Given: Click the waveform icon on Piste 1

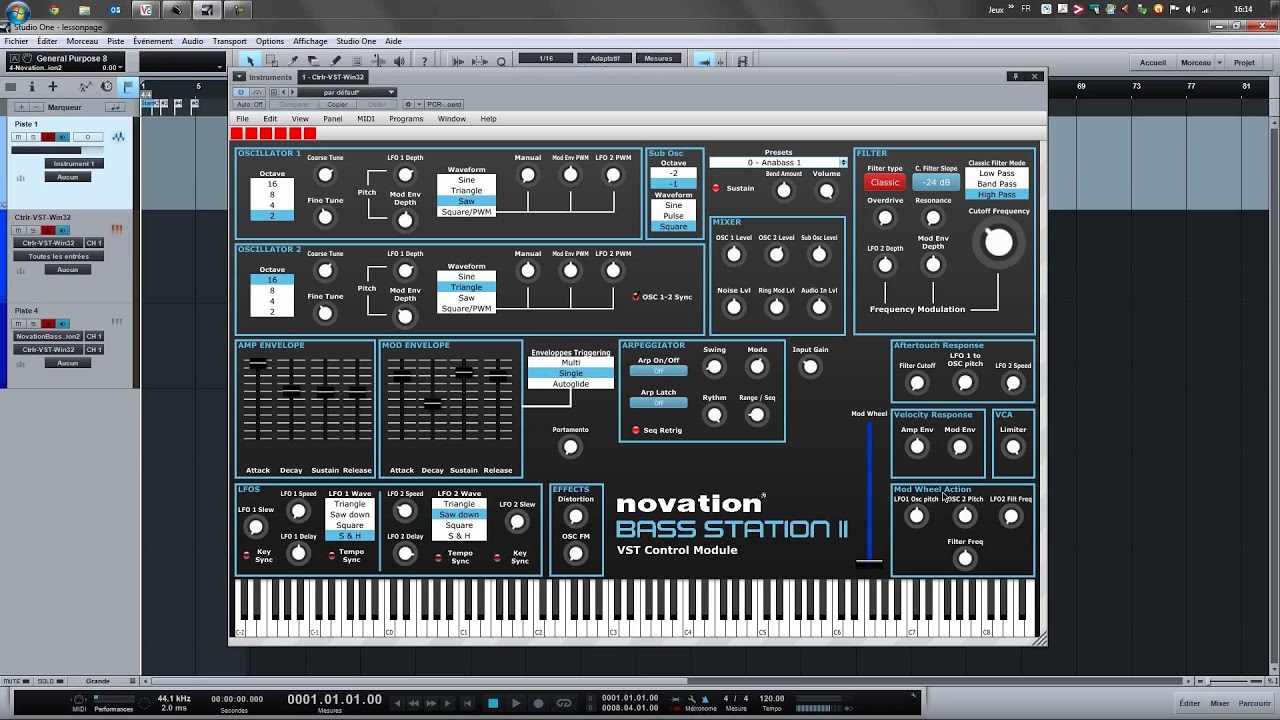Looking at the screenshot, I should [x=118, y=137].
